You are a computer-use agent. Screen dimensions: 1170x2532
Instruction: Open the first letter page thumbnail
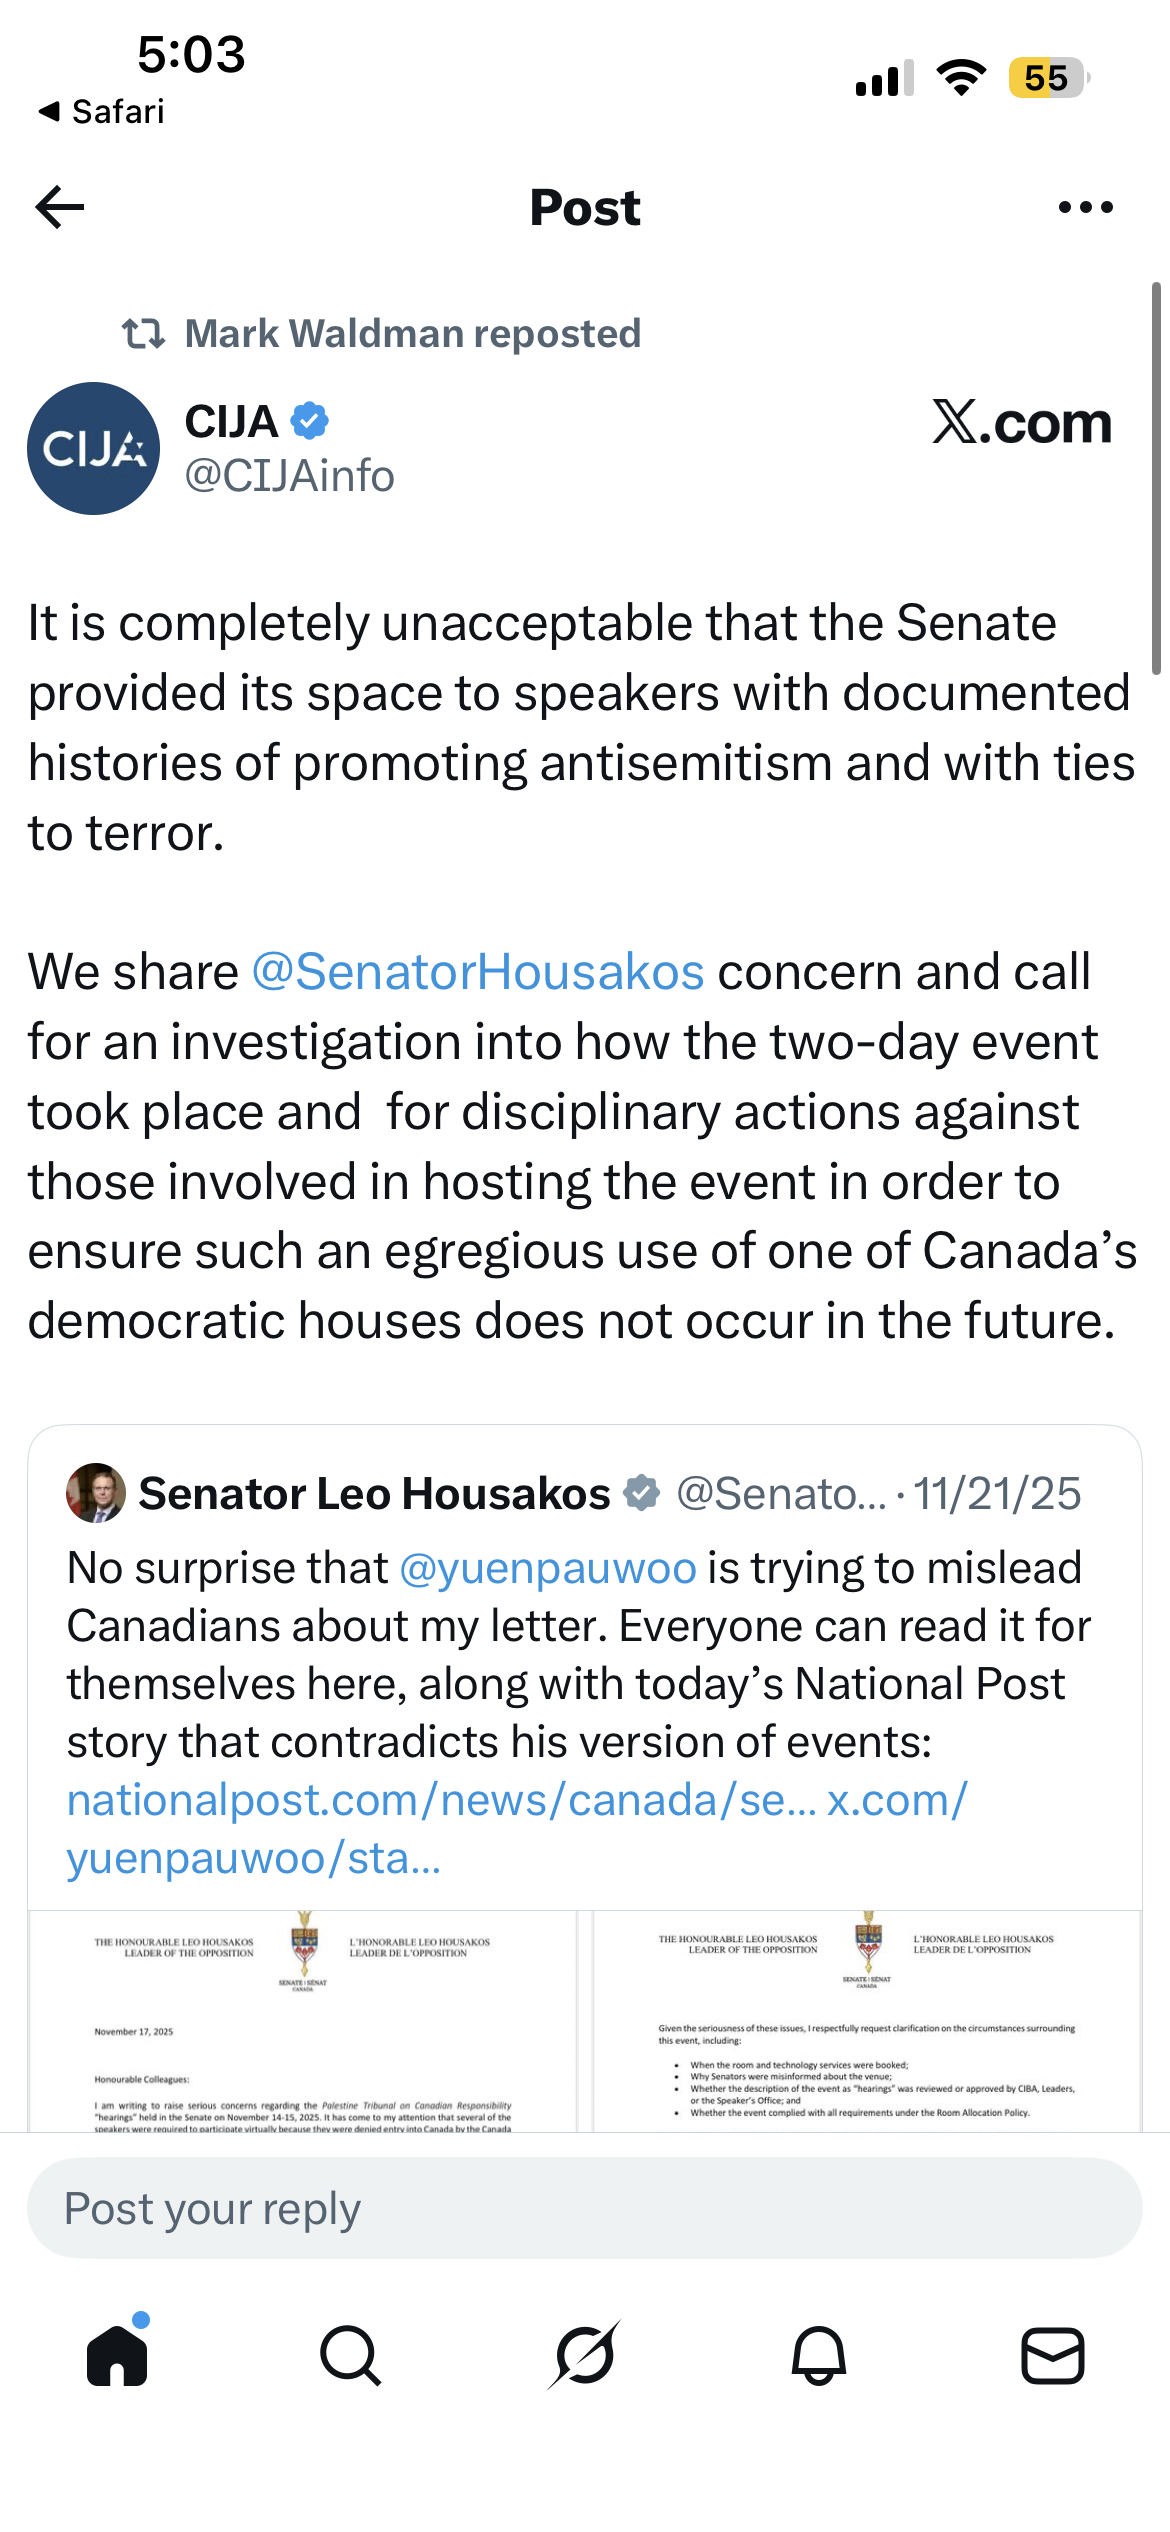pos(303,2020)
